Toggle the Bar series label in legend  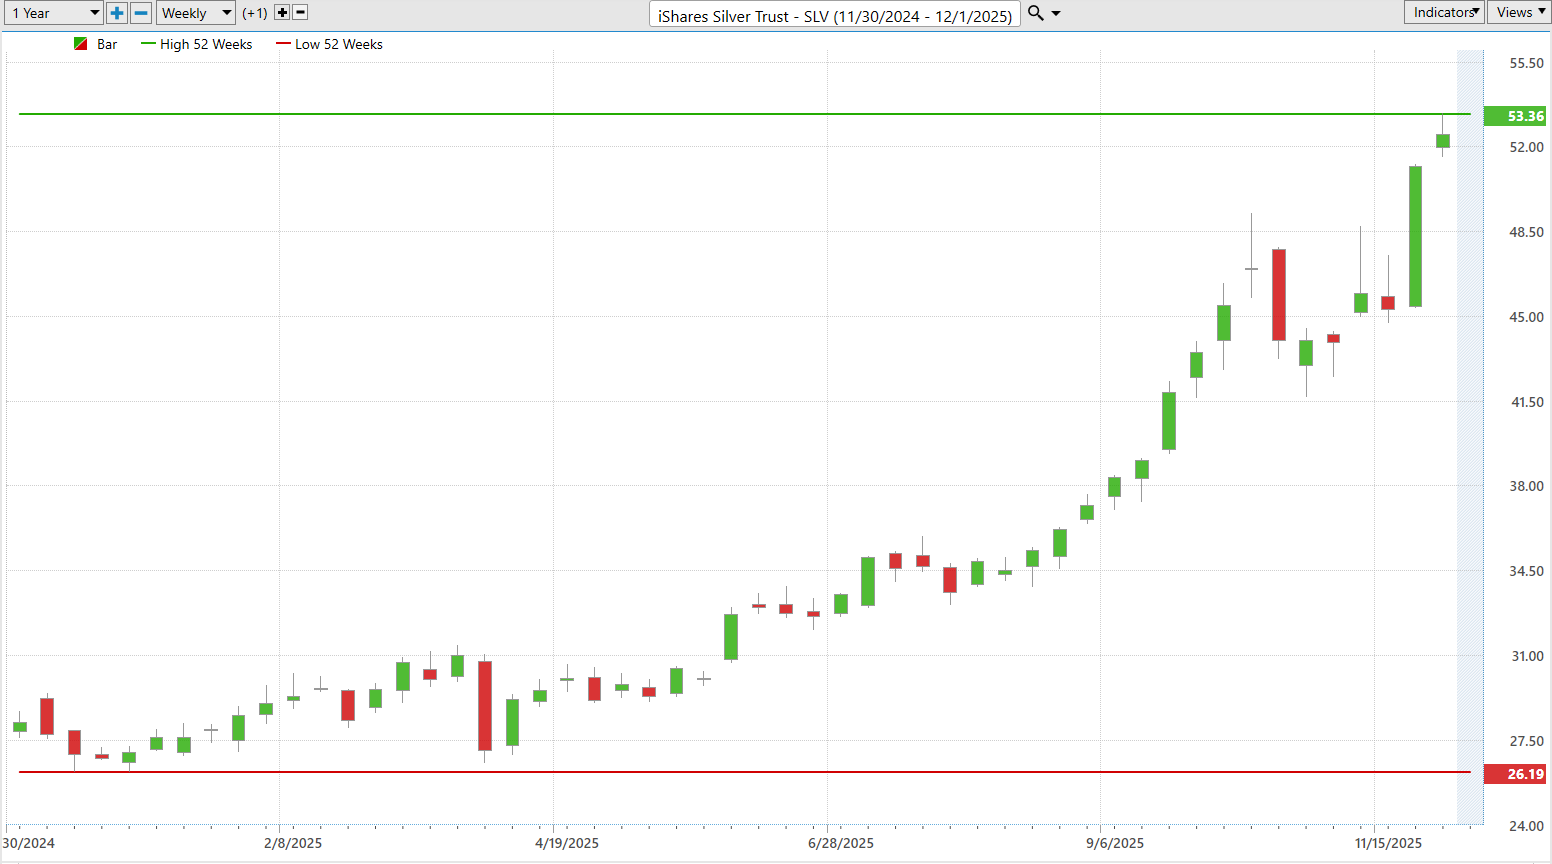coord(107,44)
